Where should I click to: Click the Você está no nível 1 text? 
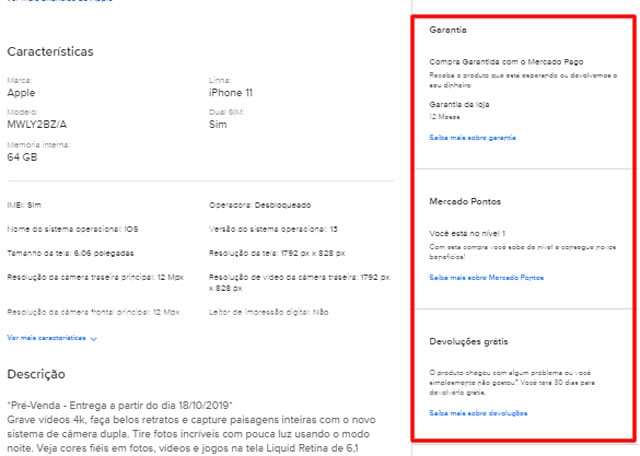click(467, 234)
